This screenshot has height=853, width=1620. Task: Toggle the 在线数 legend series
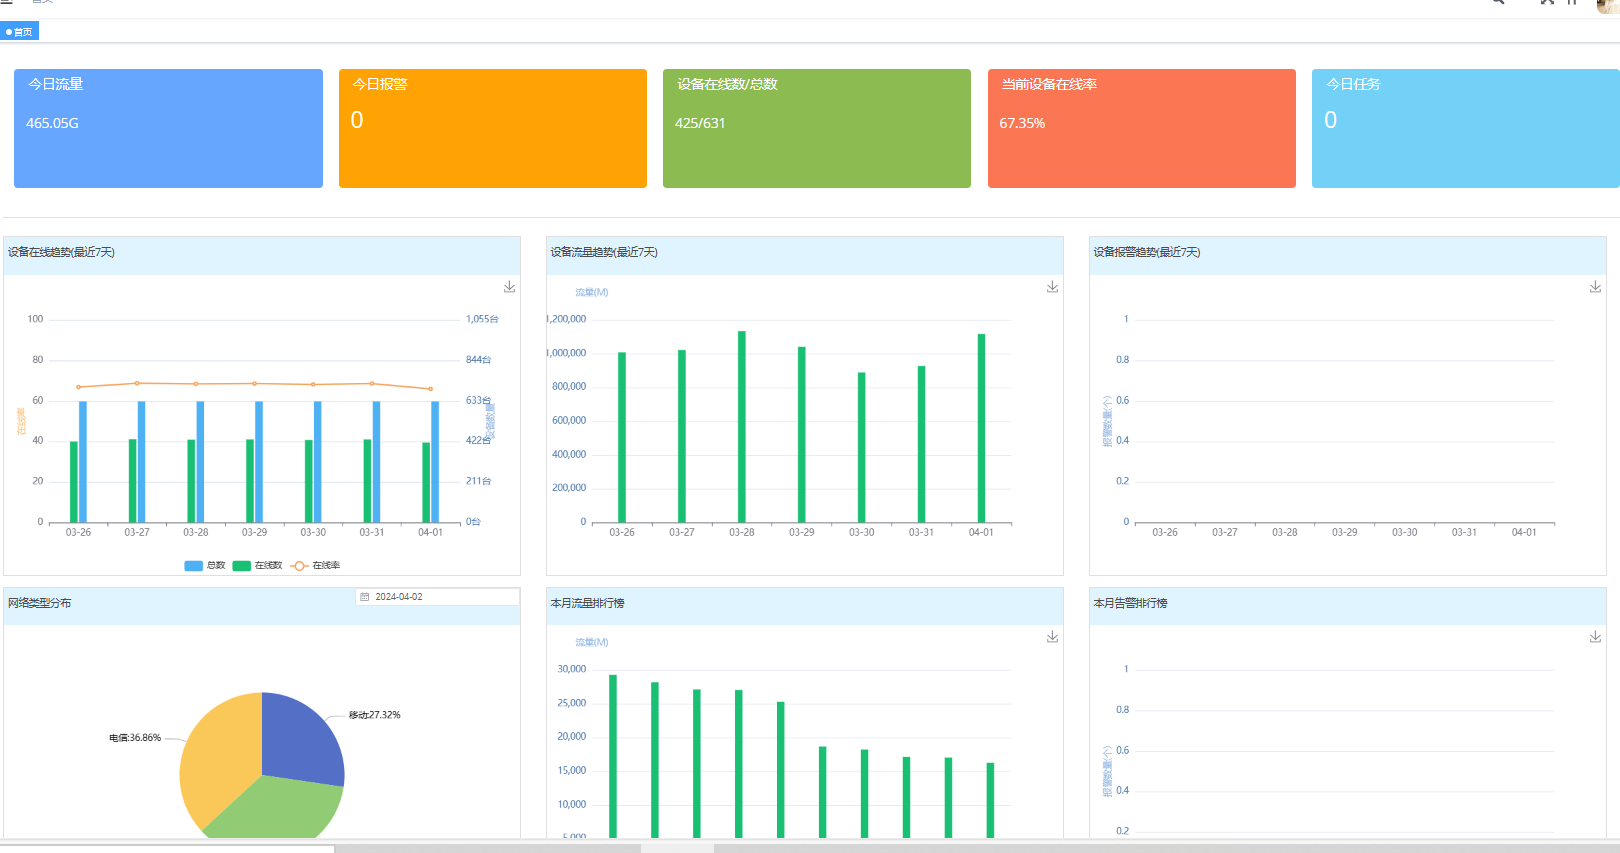257,566
